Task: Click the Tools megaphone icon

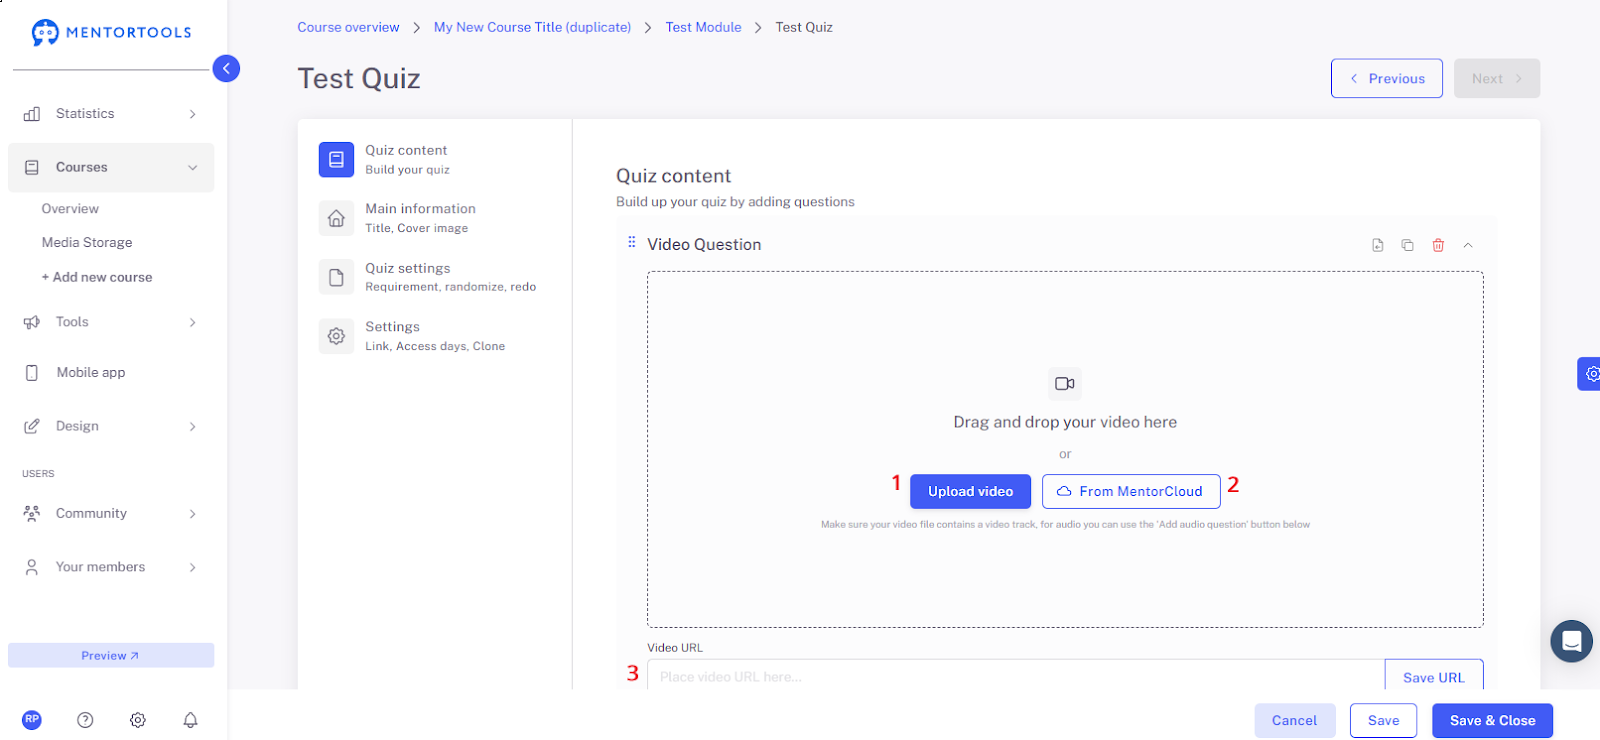Action: coord(32,322)
